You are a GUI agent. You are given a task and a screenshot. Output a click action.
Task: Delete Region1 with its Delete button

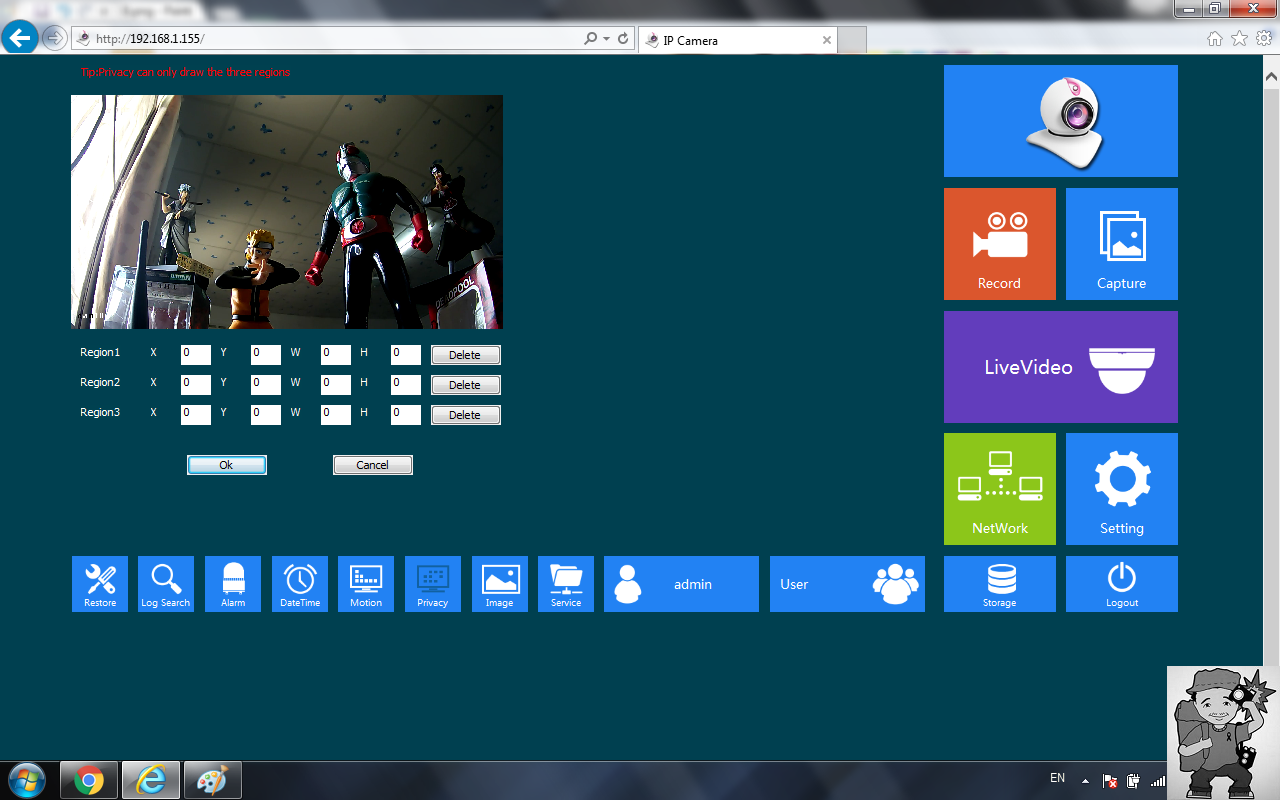pos(465,355)
